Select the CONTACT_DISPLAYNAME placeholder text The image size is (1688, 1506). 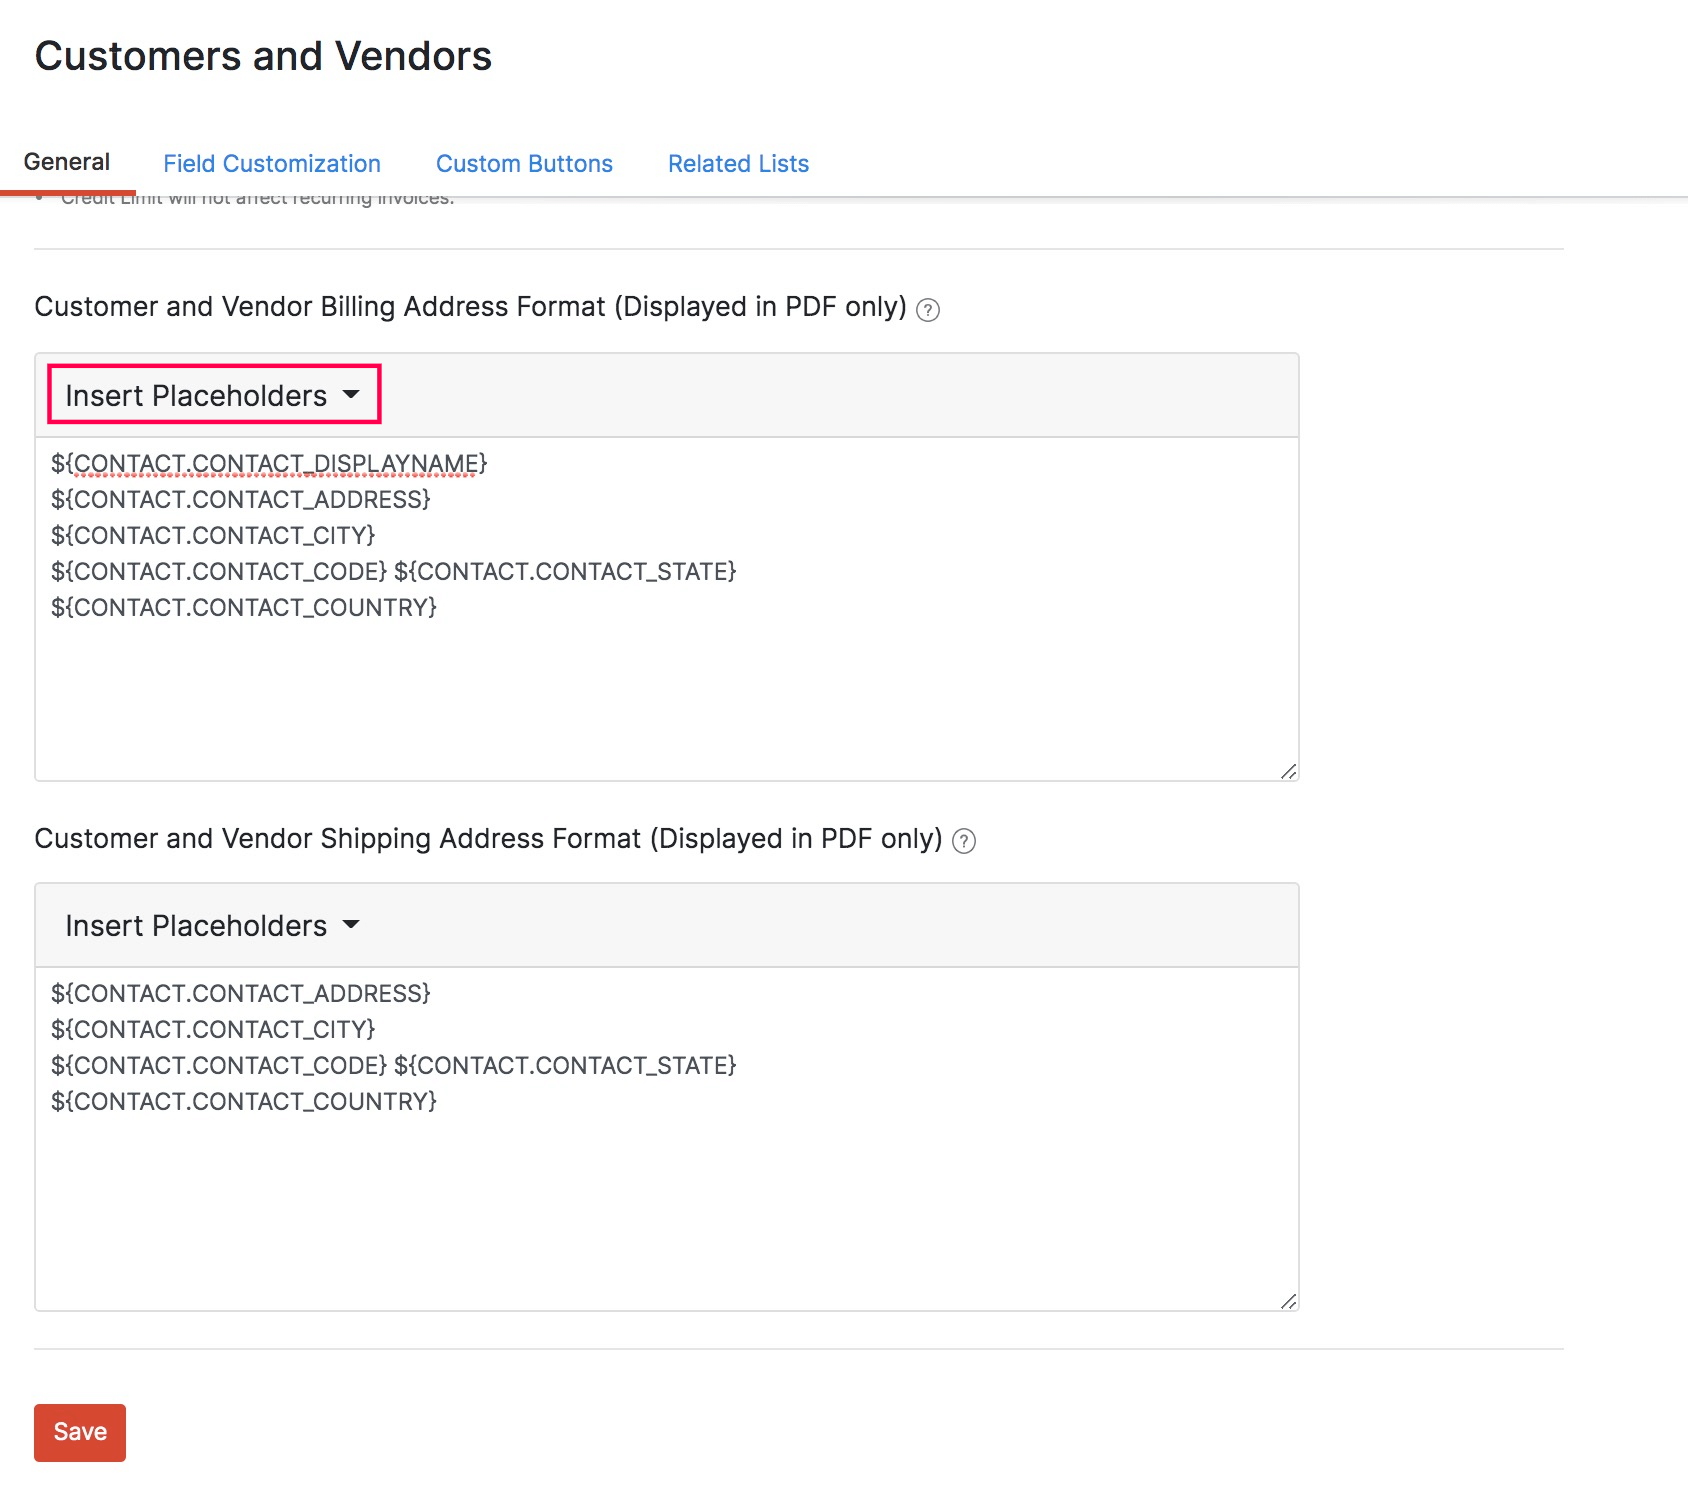[269, 463]
